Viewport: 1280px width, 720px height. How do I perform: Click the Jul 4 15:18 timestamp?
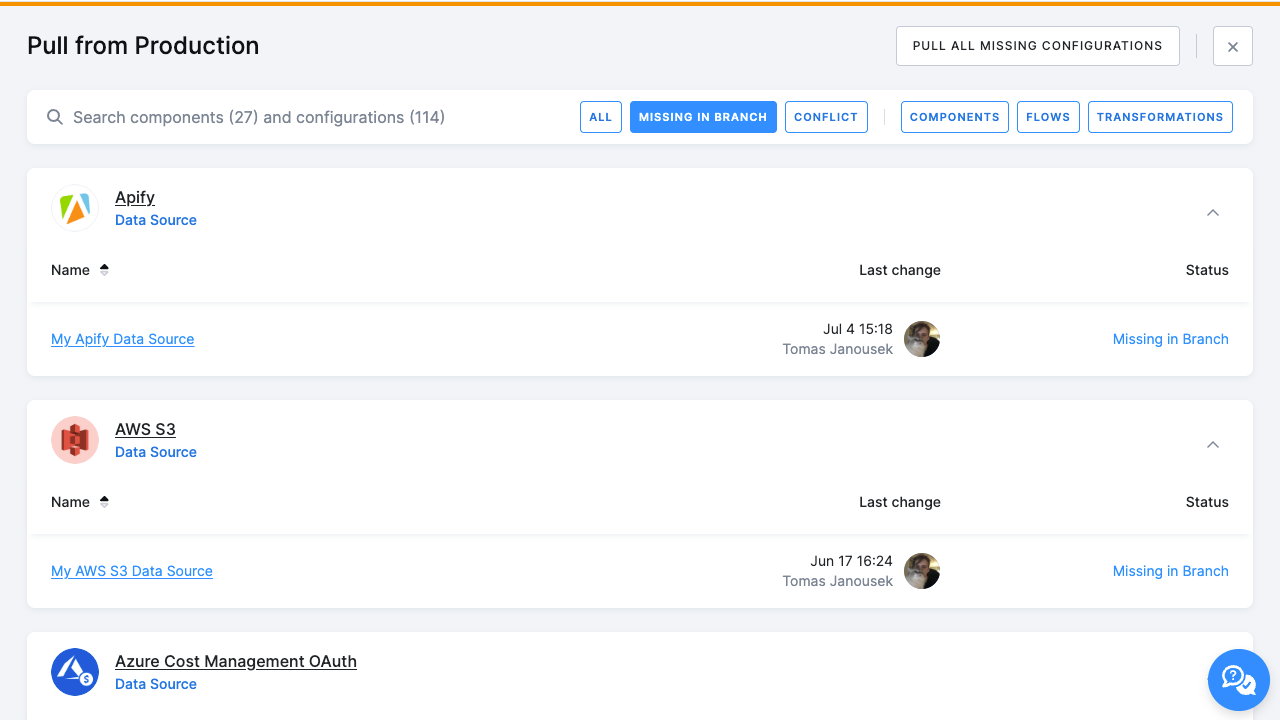click(858, 329)
